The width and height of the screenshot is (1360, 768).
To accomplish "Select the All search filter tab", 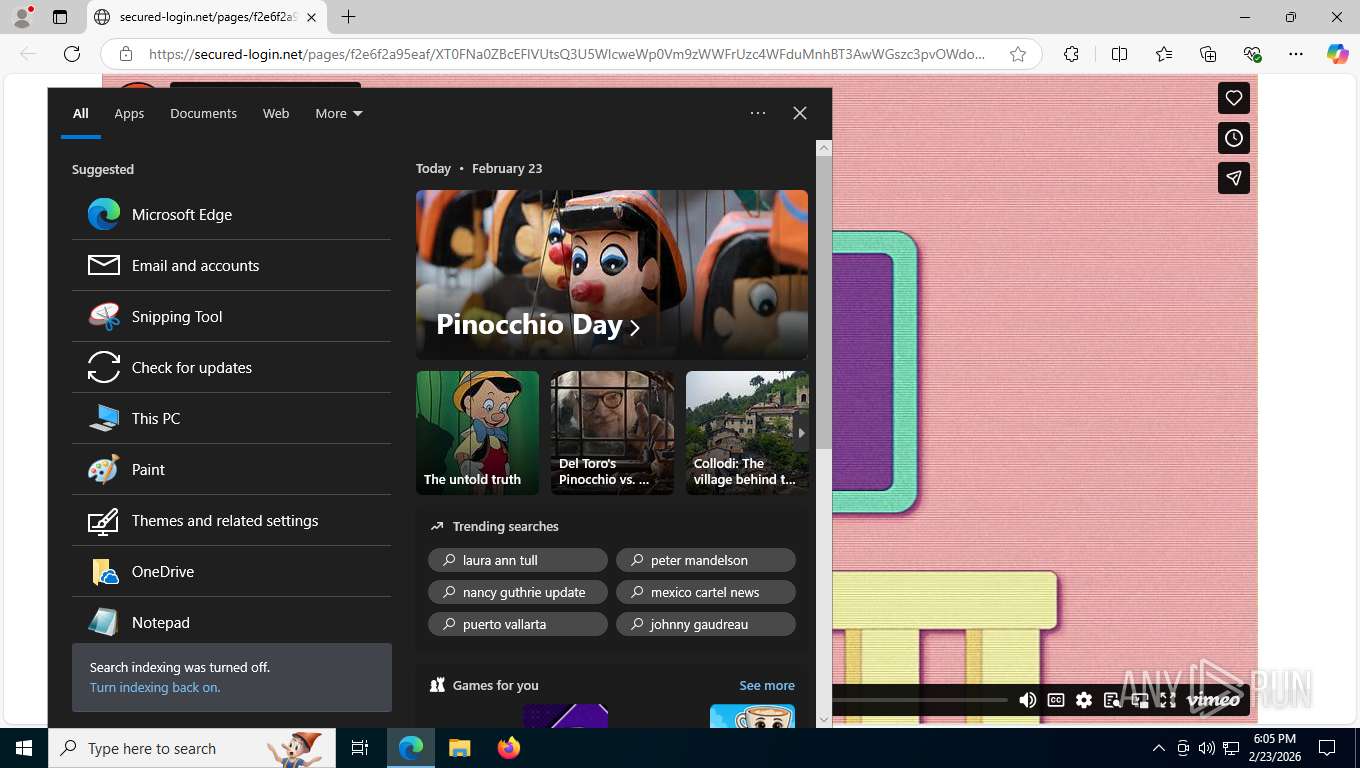I will click(80, 113).
